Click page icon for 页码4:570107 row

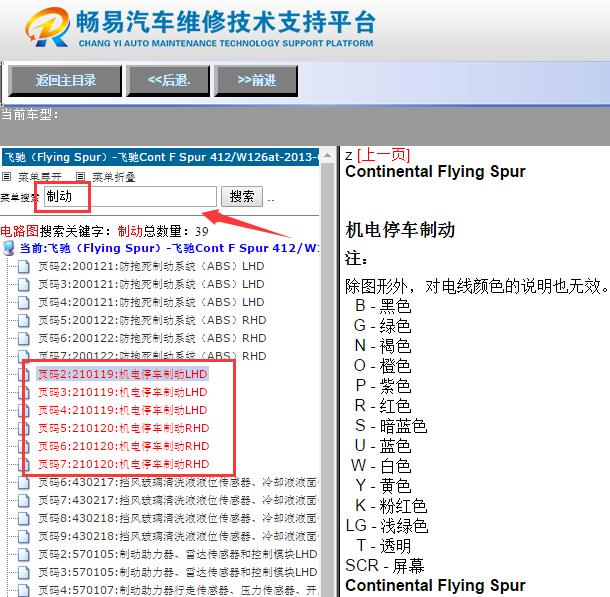24,590
